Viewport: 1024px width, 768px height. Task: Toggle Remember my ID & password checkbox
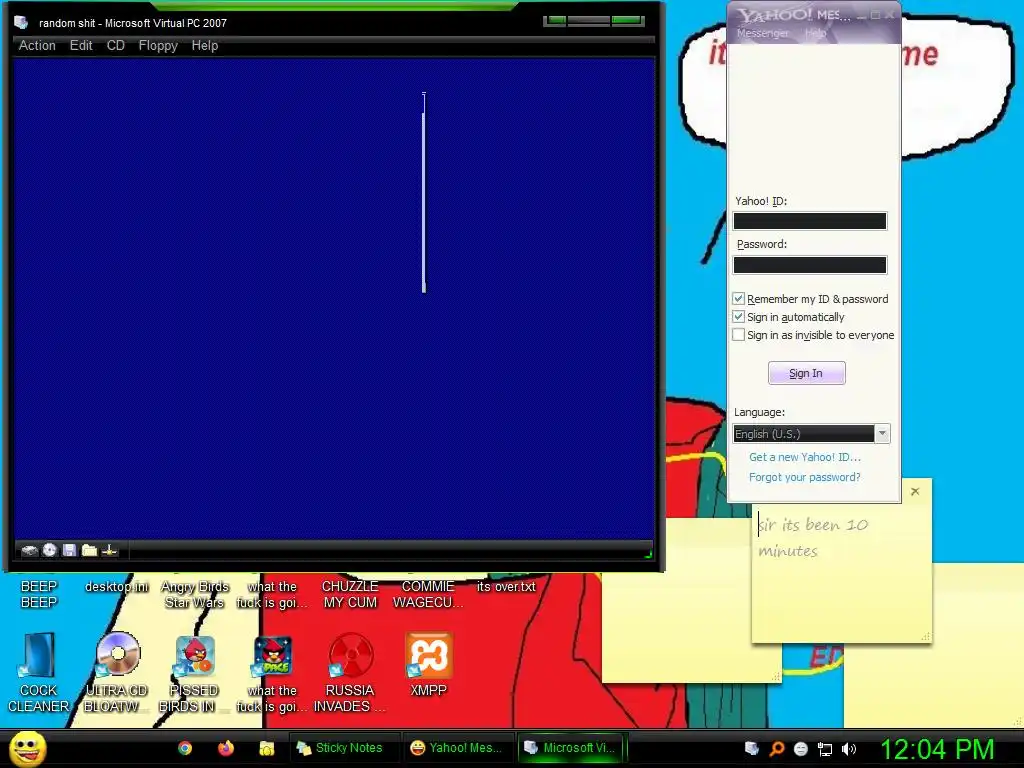(739, 298)
